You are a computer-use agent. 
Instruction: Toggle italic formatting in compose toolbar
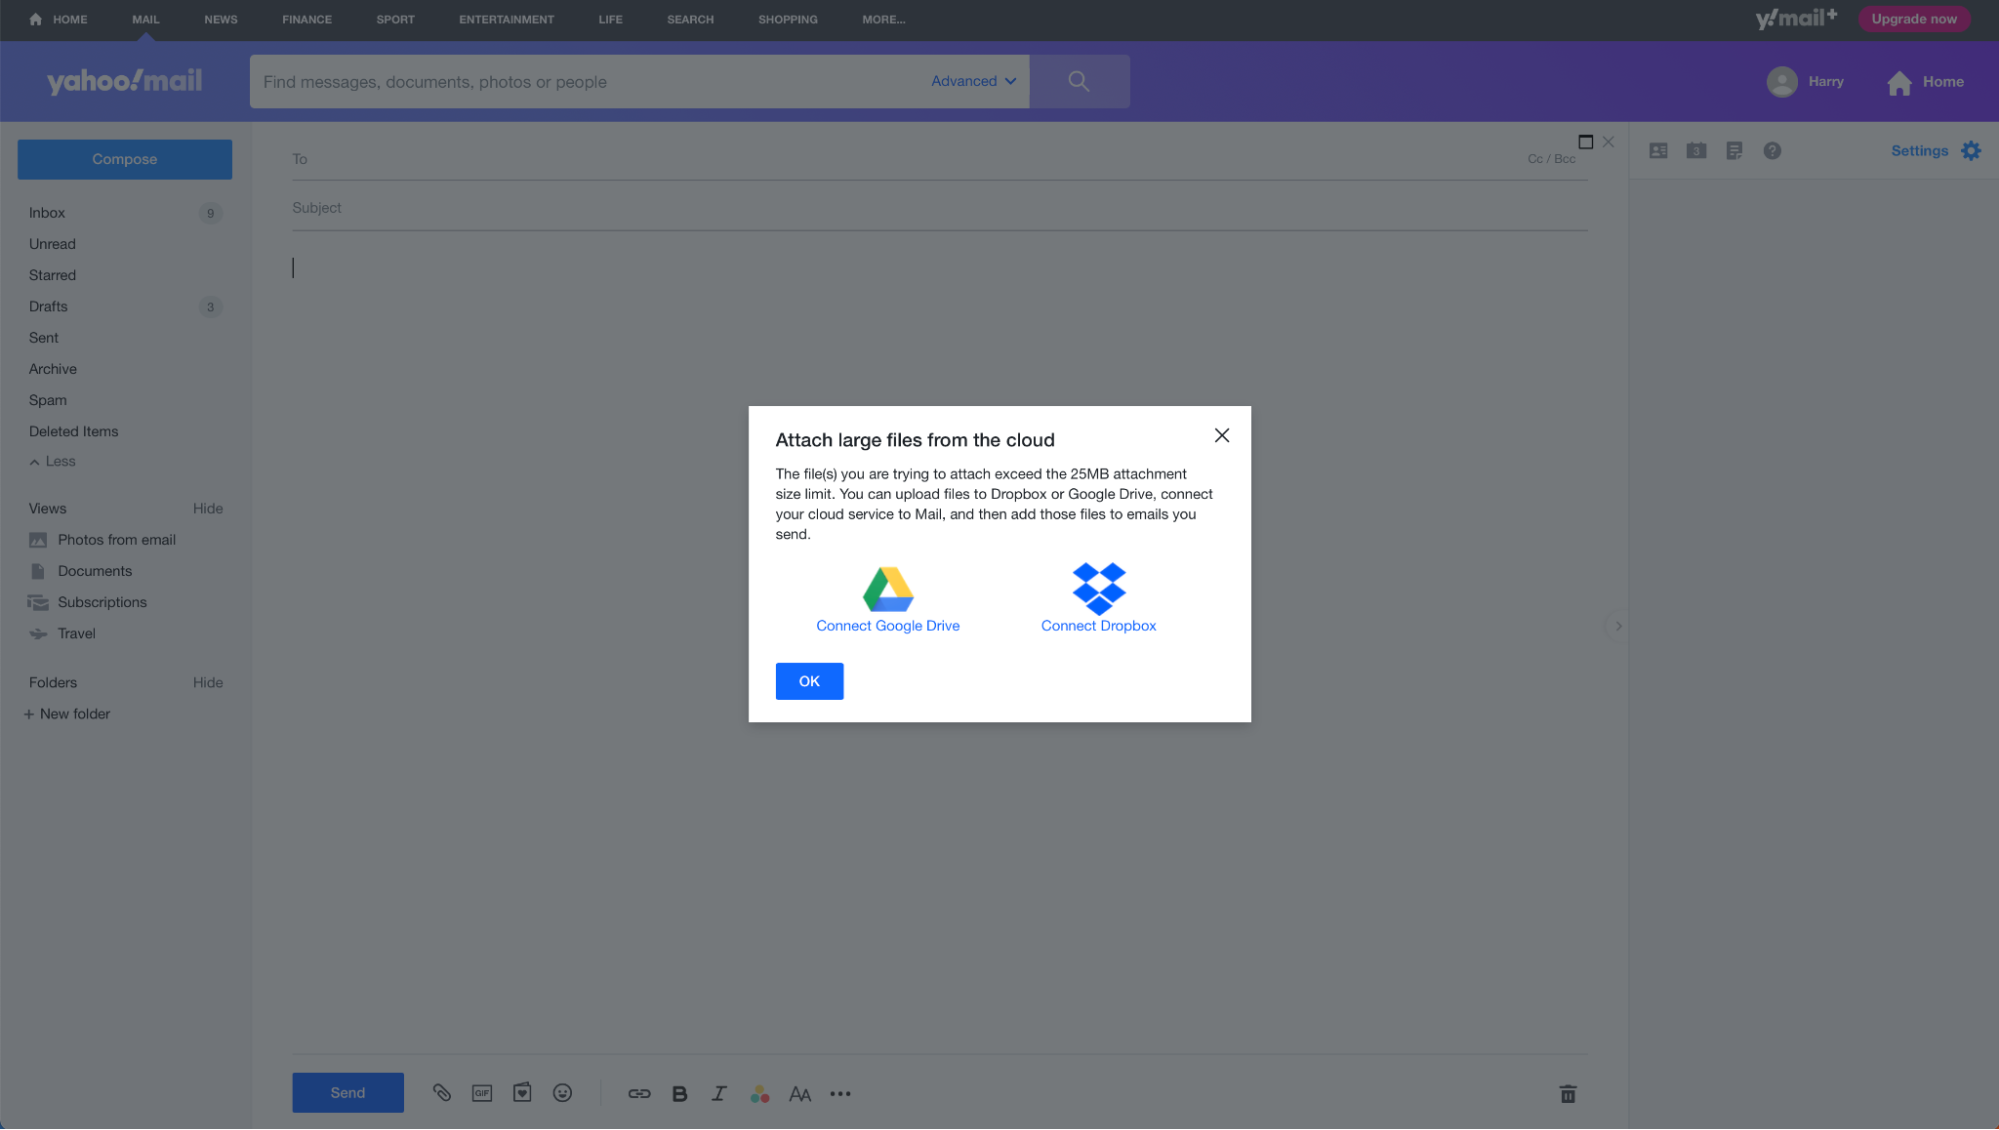pyautogui.click(x=719, y=1094)
